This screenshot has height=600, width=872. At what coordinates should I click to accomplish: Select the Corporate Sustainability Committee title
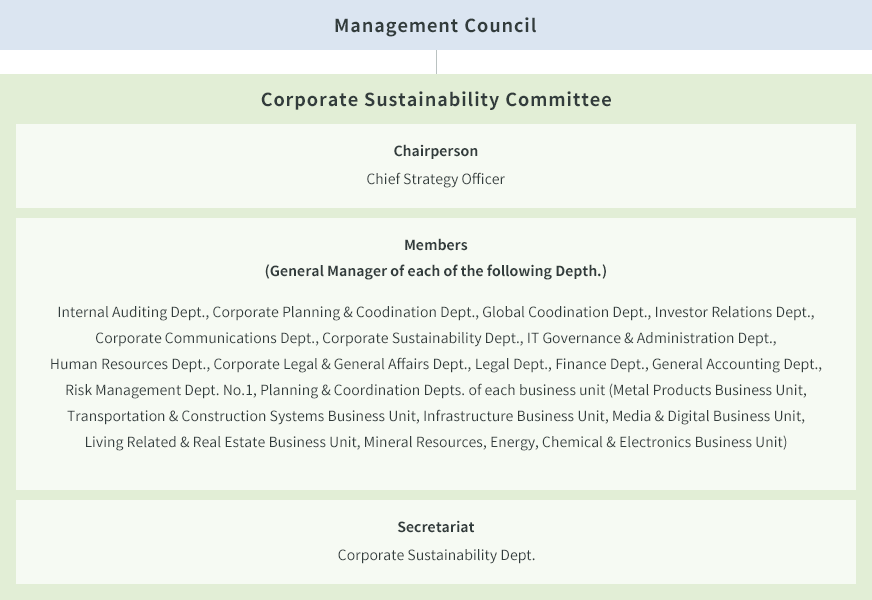(x=436, y=100)
